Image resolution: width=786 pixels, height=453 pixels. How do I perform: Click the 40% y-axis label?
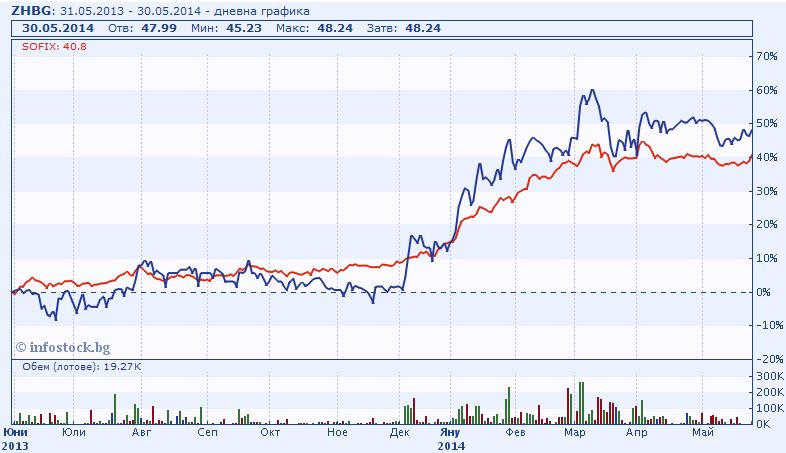pyautogui.click(x=766, y=157)
